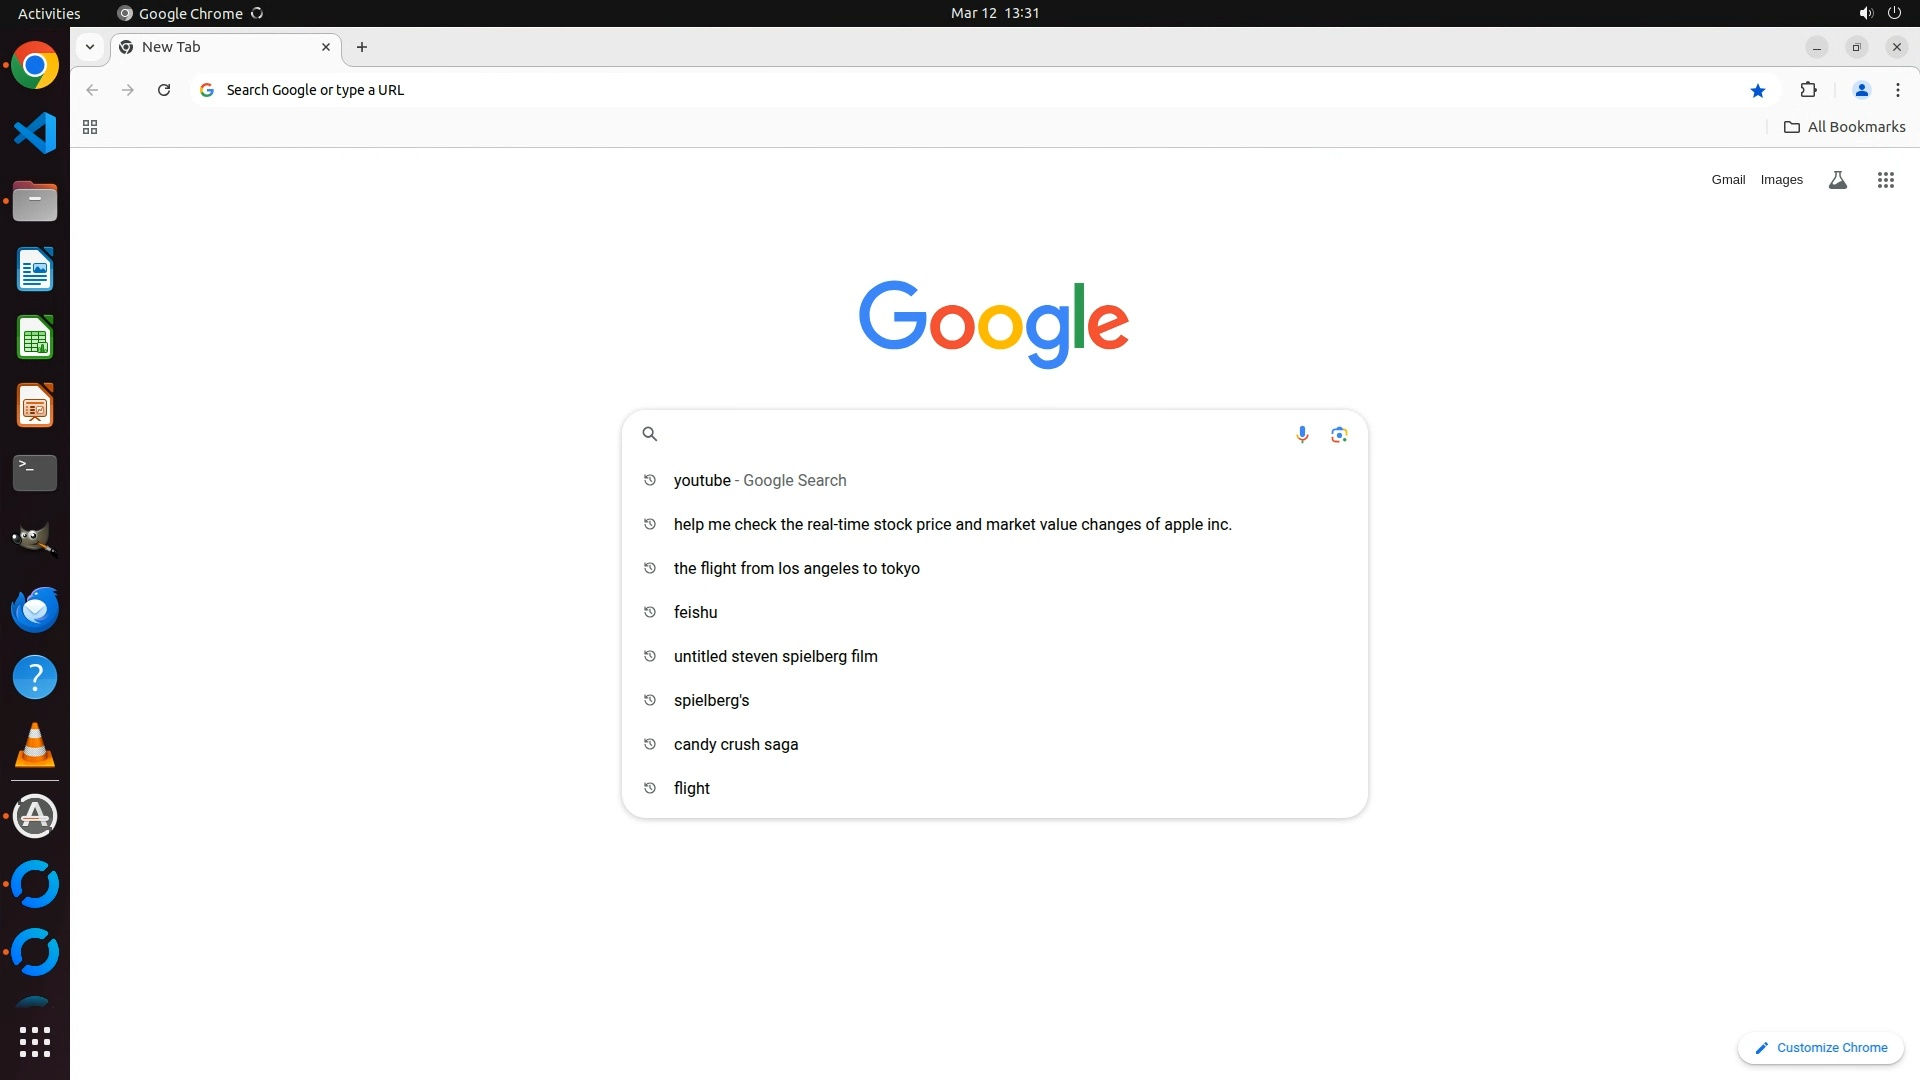This screenshot has height=1080, width=1920.
Task: Open the Chrome profile avatar
Action: pos(1861,90)
